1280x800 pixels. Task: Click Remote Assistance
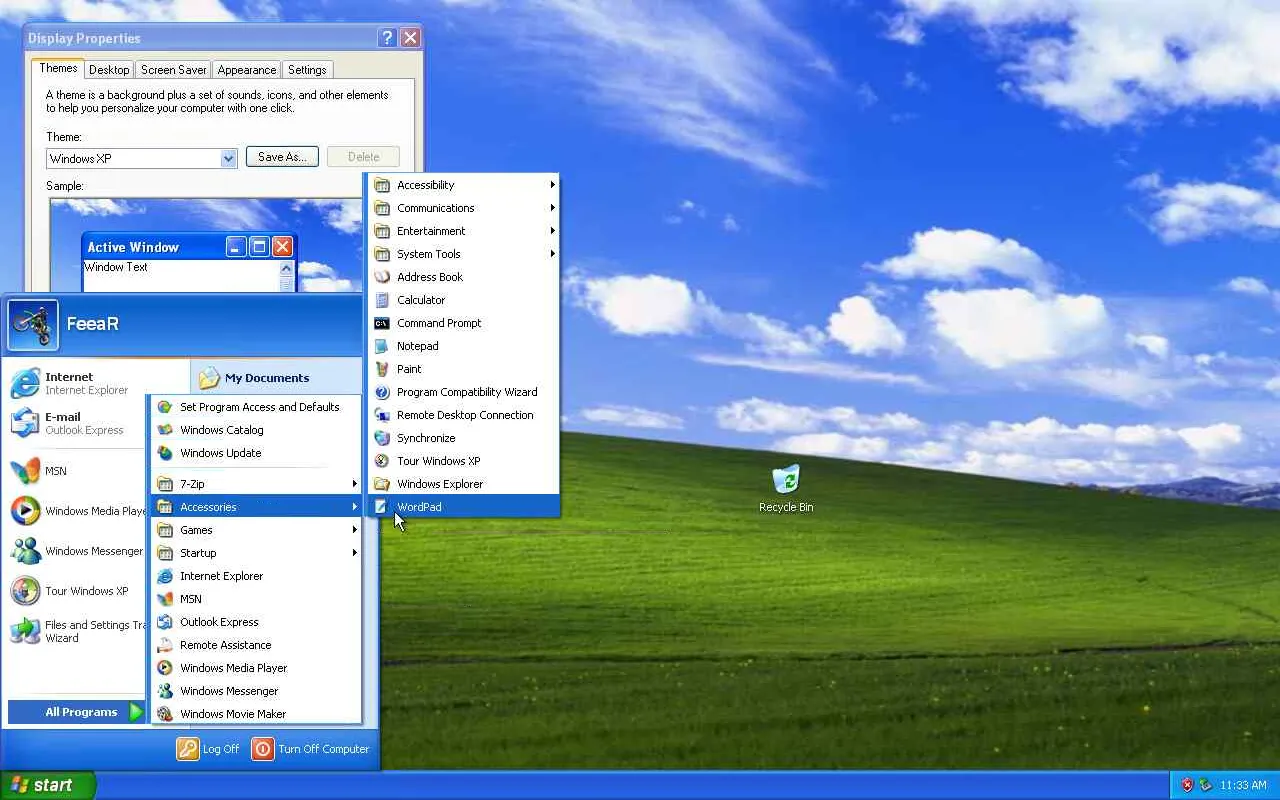pyautogui.click(x=256, y=645)
